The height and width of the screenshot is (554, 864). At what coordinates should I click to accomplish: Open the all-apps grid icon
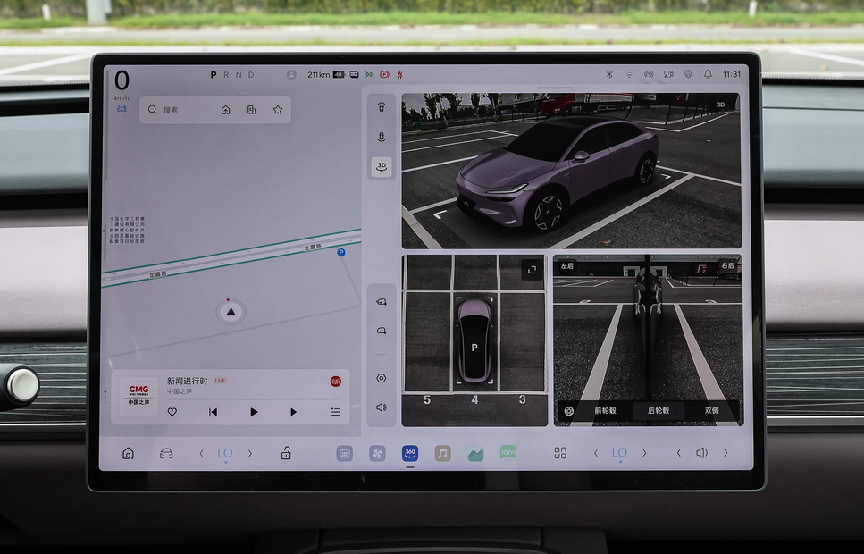click(x=560, y=453)
